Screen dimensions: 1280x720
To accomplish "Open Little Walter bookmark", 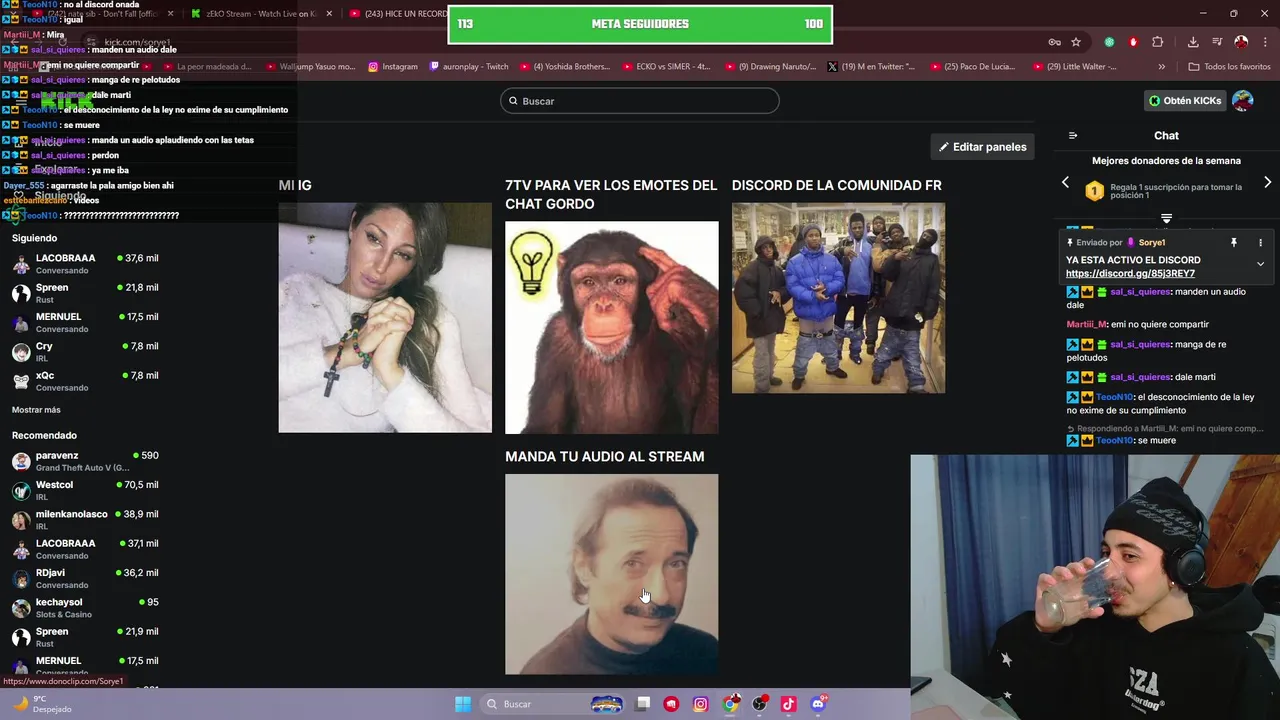I will point(1075,67).
